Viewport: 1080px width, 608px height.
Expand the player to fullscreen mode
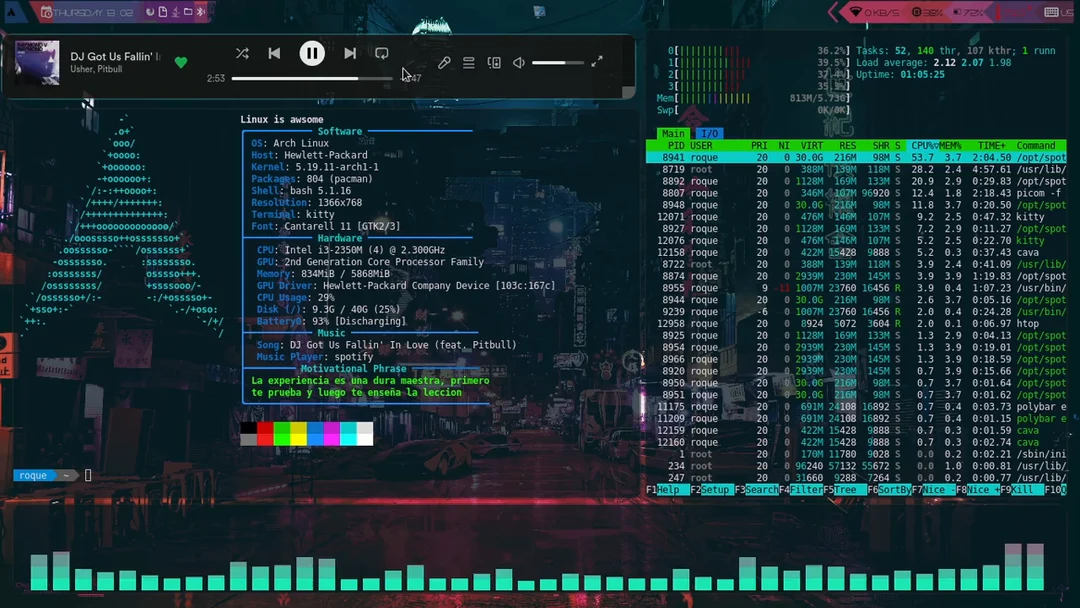tap(597, 62)
